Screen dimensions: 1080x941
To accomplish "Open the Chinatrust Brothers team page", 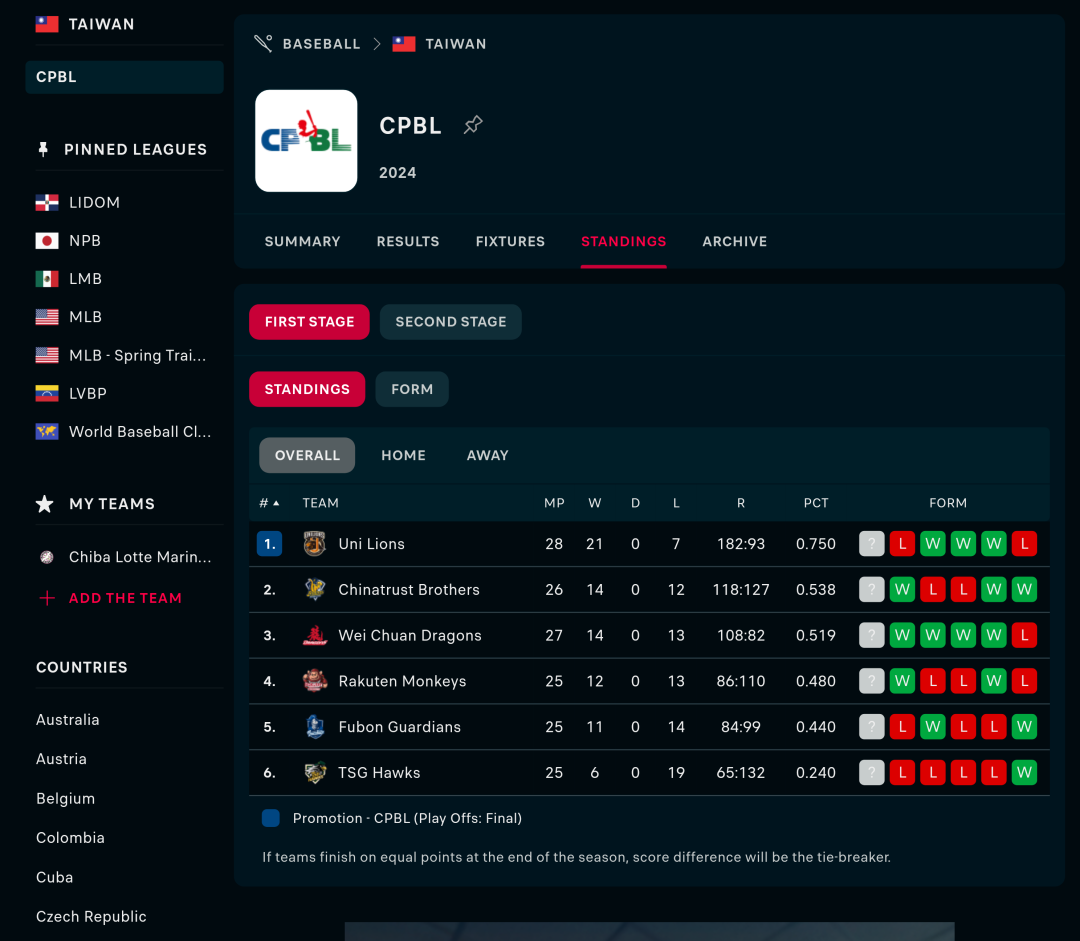I will tap(408, 590).
